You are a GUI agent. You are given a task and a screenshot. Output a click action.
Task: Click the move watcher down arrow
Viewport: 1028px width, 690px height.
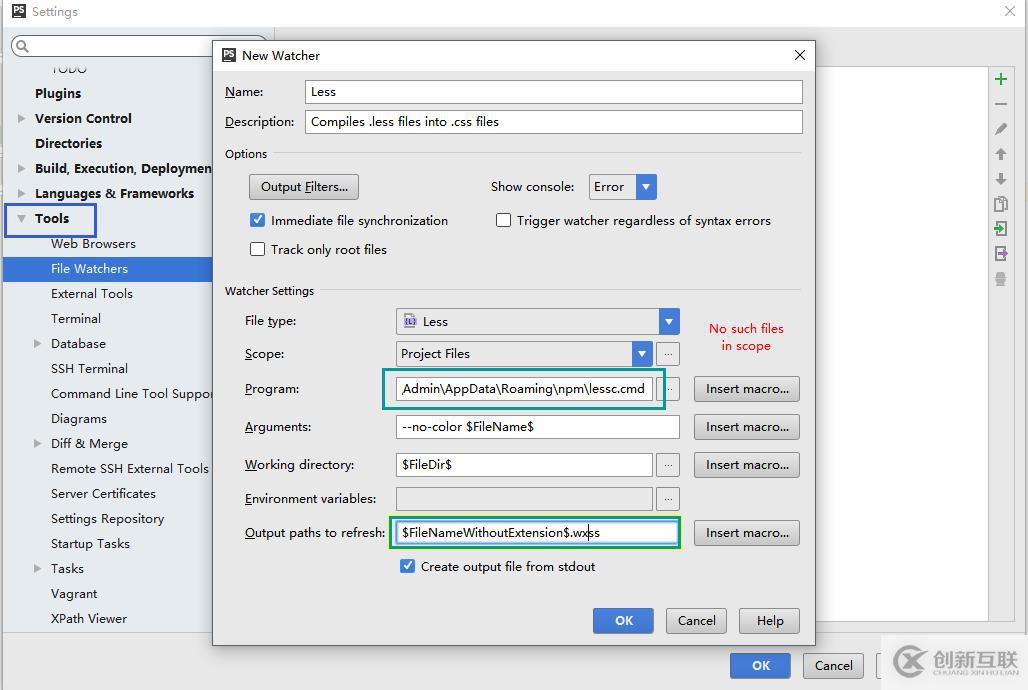click(x=1000, y=179)
